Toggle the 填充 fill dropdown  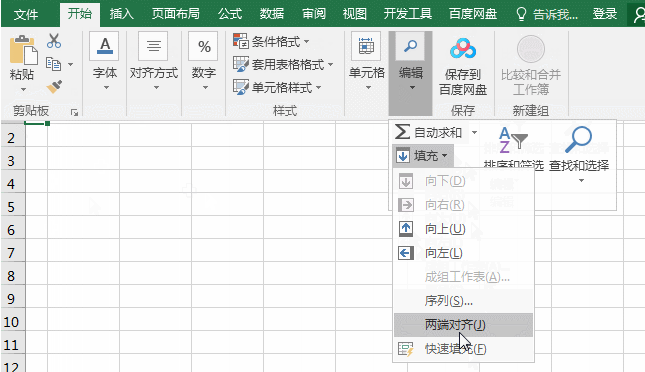[x=422, y=156]
